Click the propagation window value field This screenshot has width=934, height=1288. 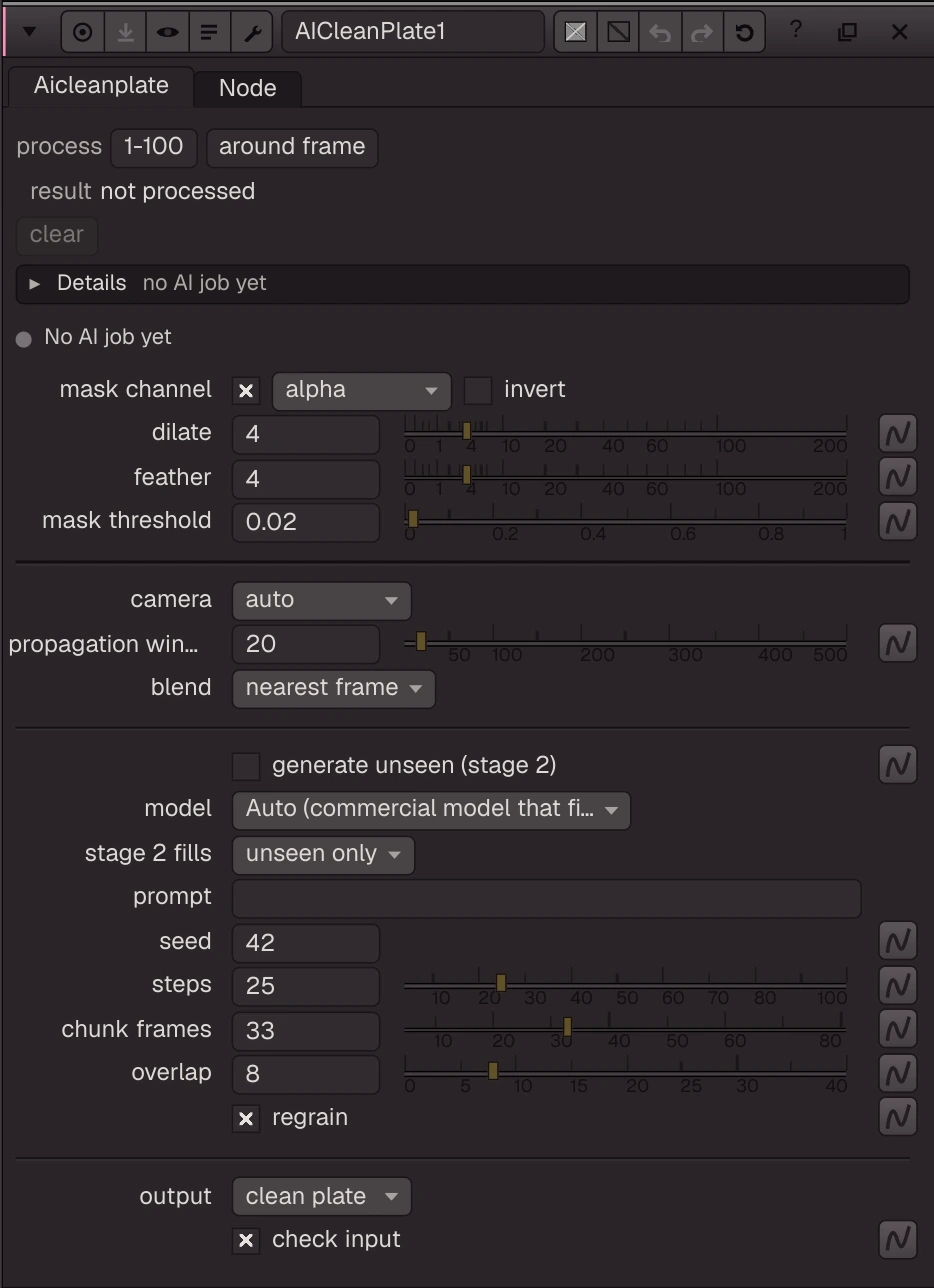tap(306, 644)
